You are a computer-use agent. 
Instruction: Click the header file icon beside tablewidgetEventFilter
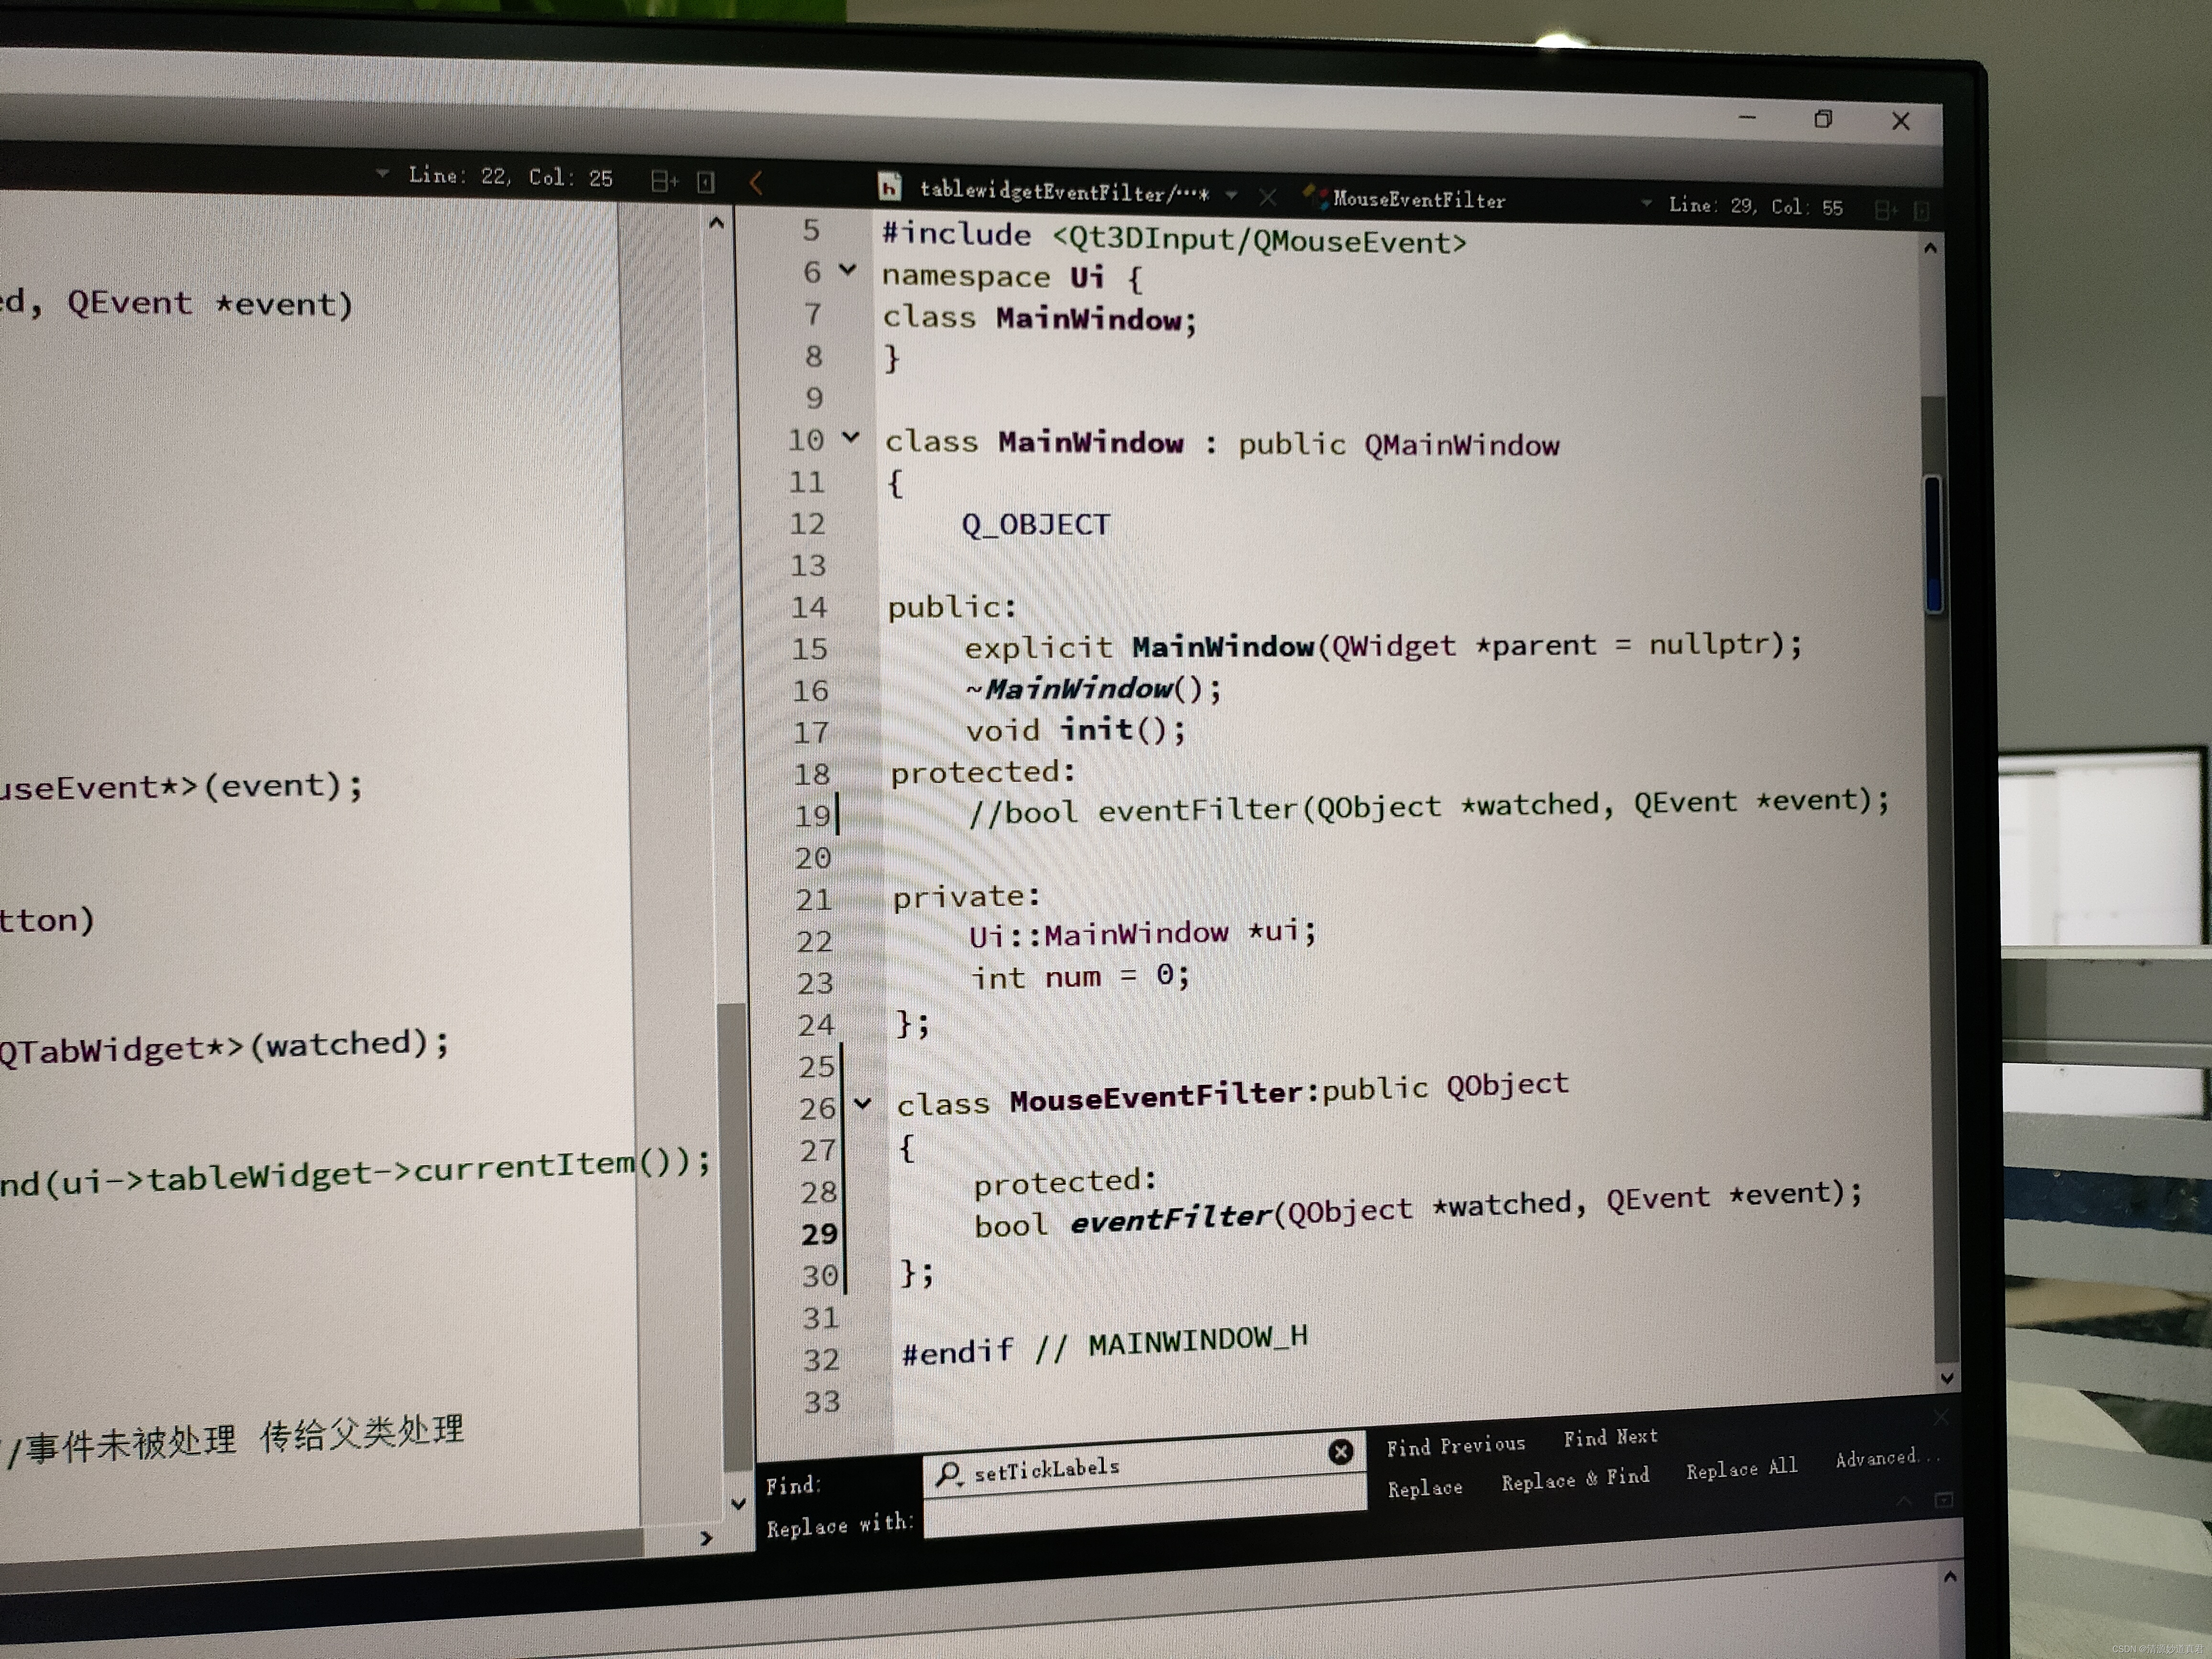coord(889,187)
